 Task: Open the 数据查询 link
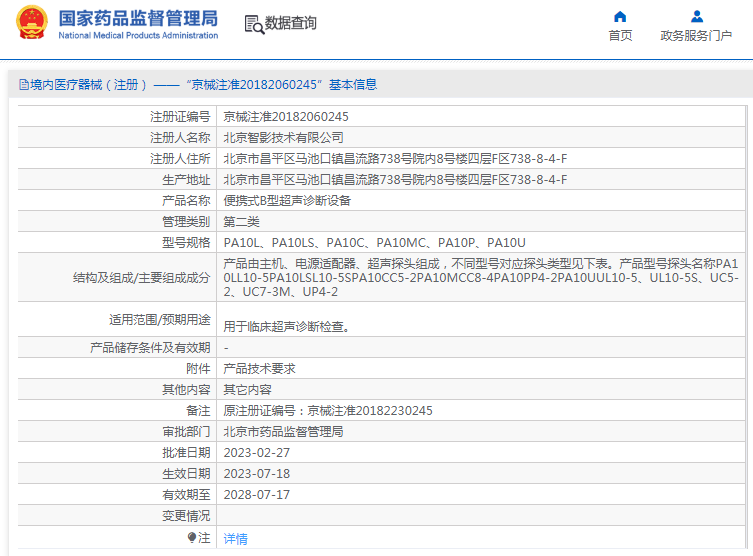[291, 23]
